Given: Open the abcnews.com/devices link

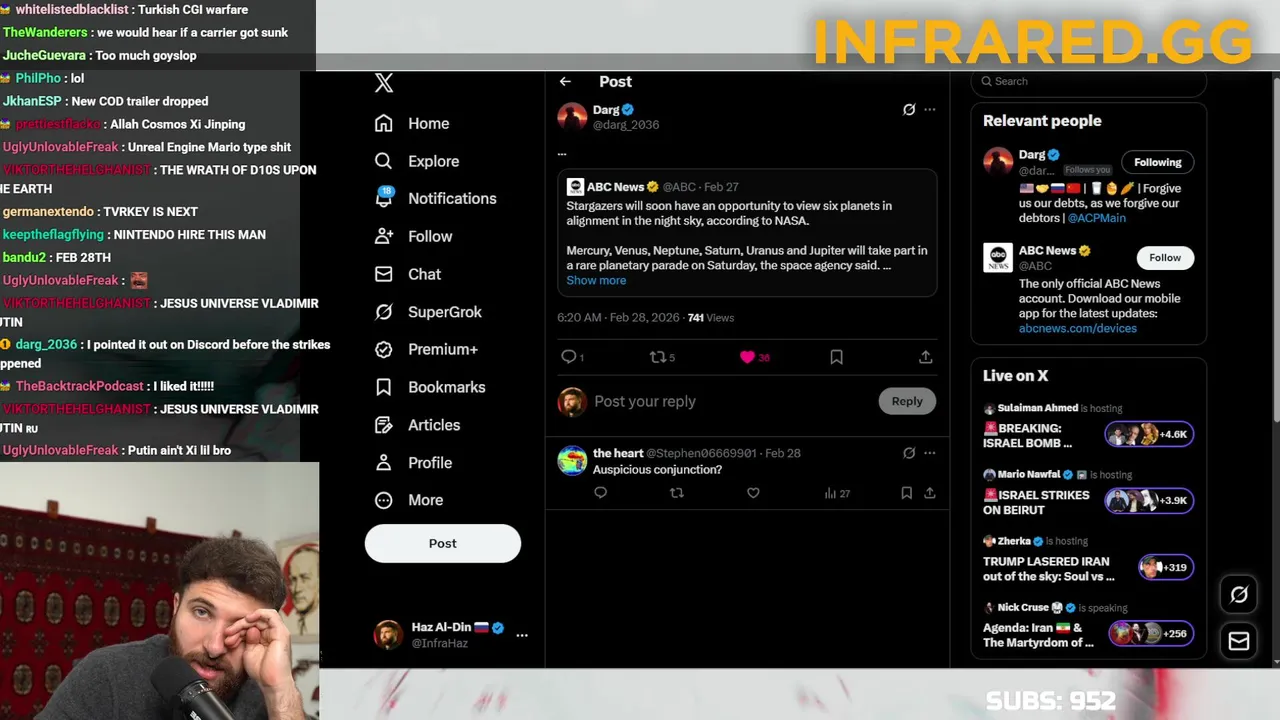Looking at the screenshot, I should tap(1077, 328).
